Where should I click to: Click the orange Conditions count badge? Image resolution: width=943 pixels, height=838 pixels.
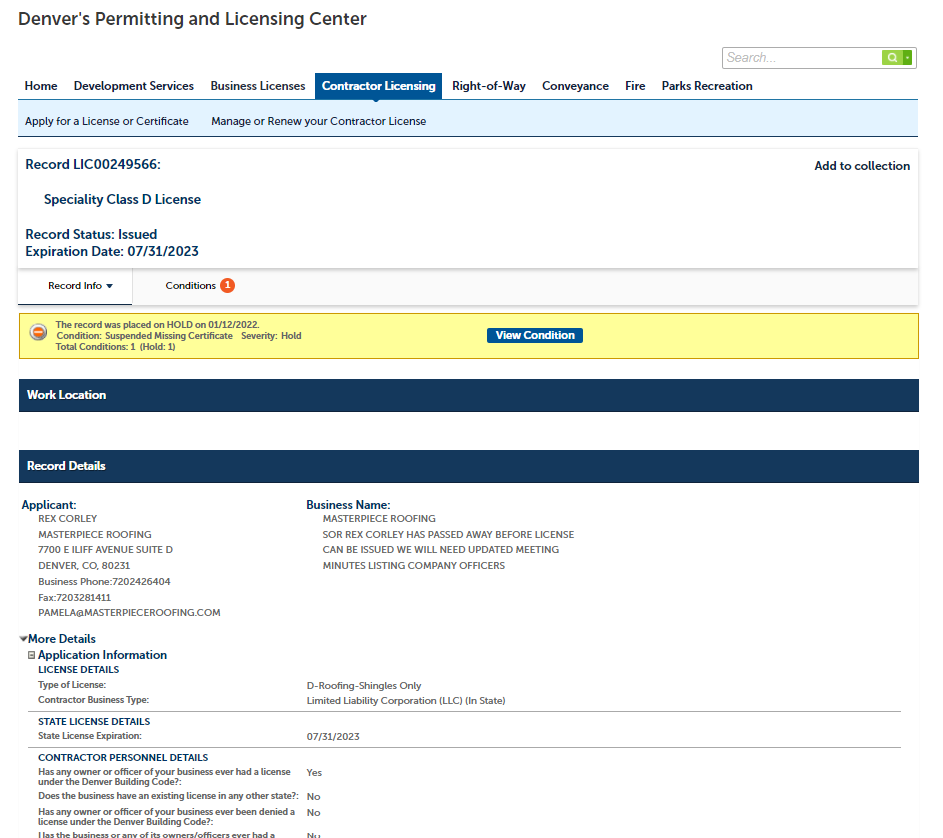tap(227, 286)
